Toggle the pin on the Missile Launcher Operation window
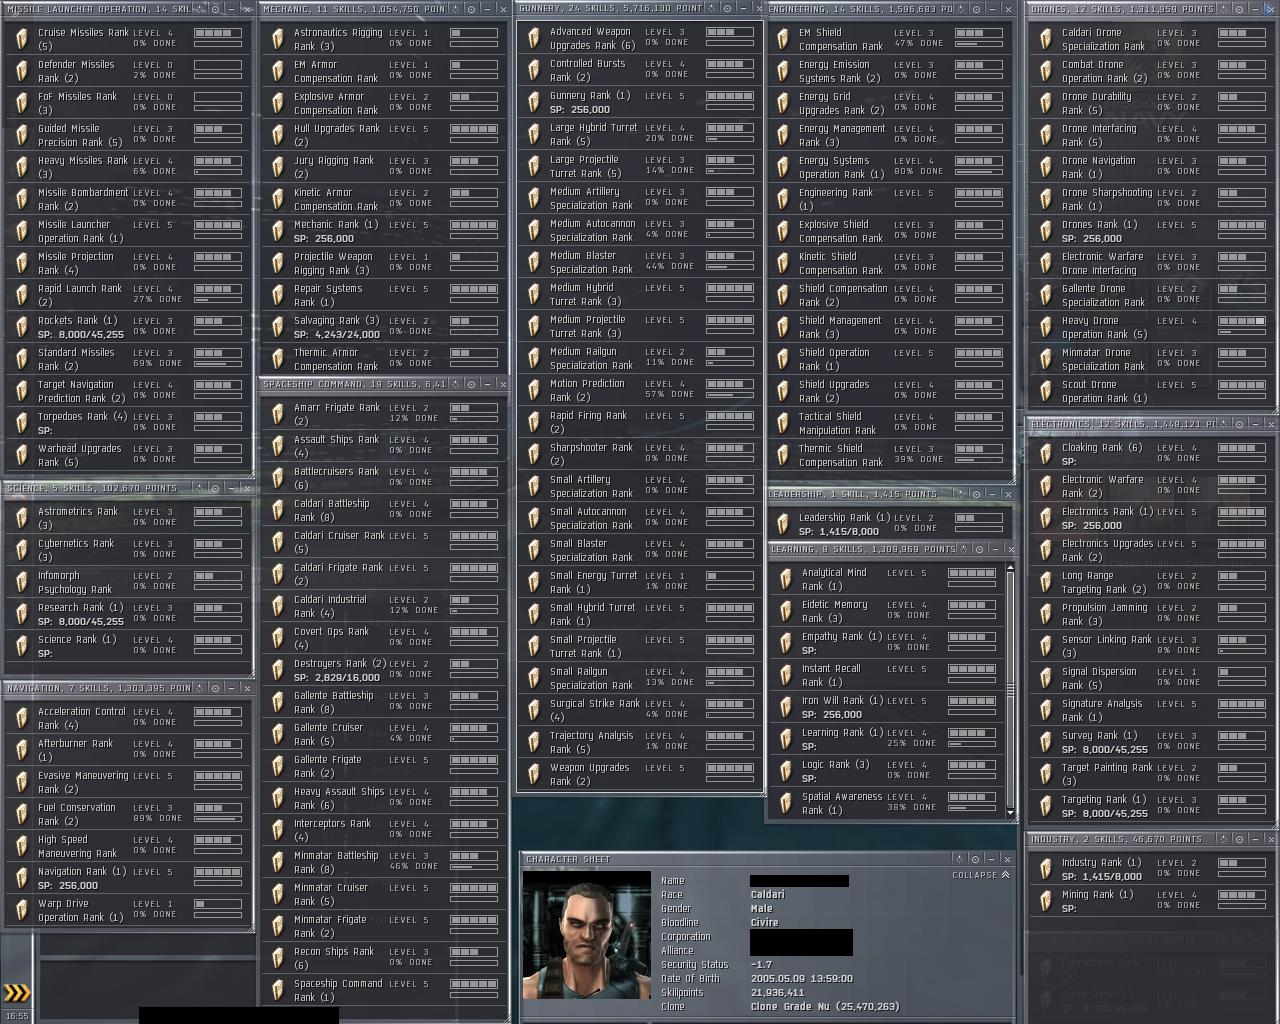 (x=215, y=9)
